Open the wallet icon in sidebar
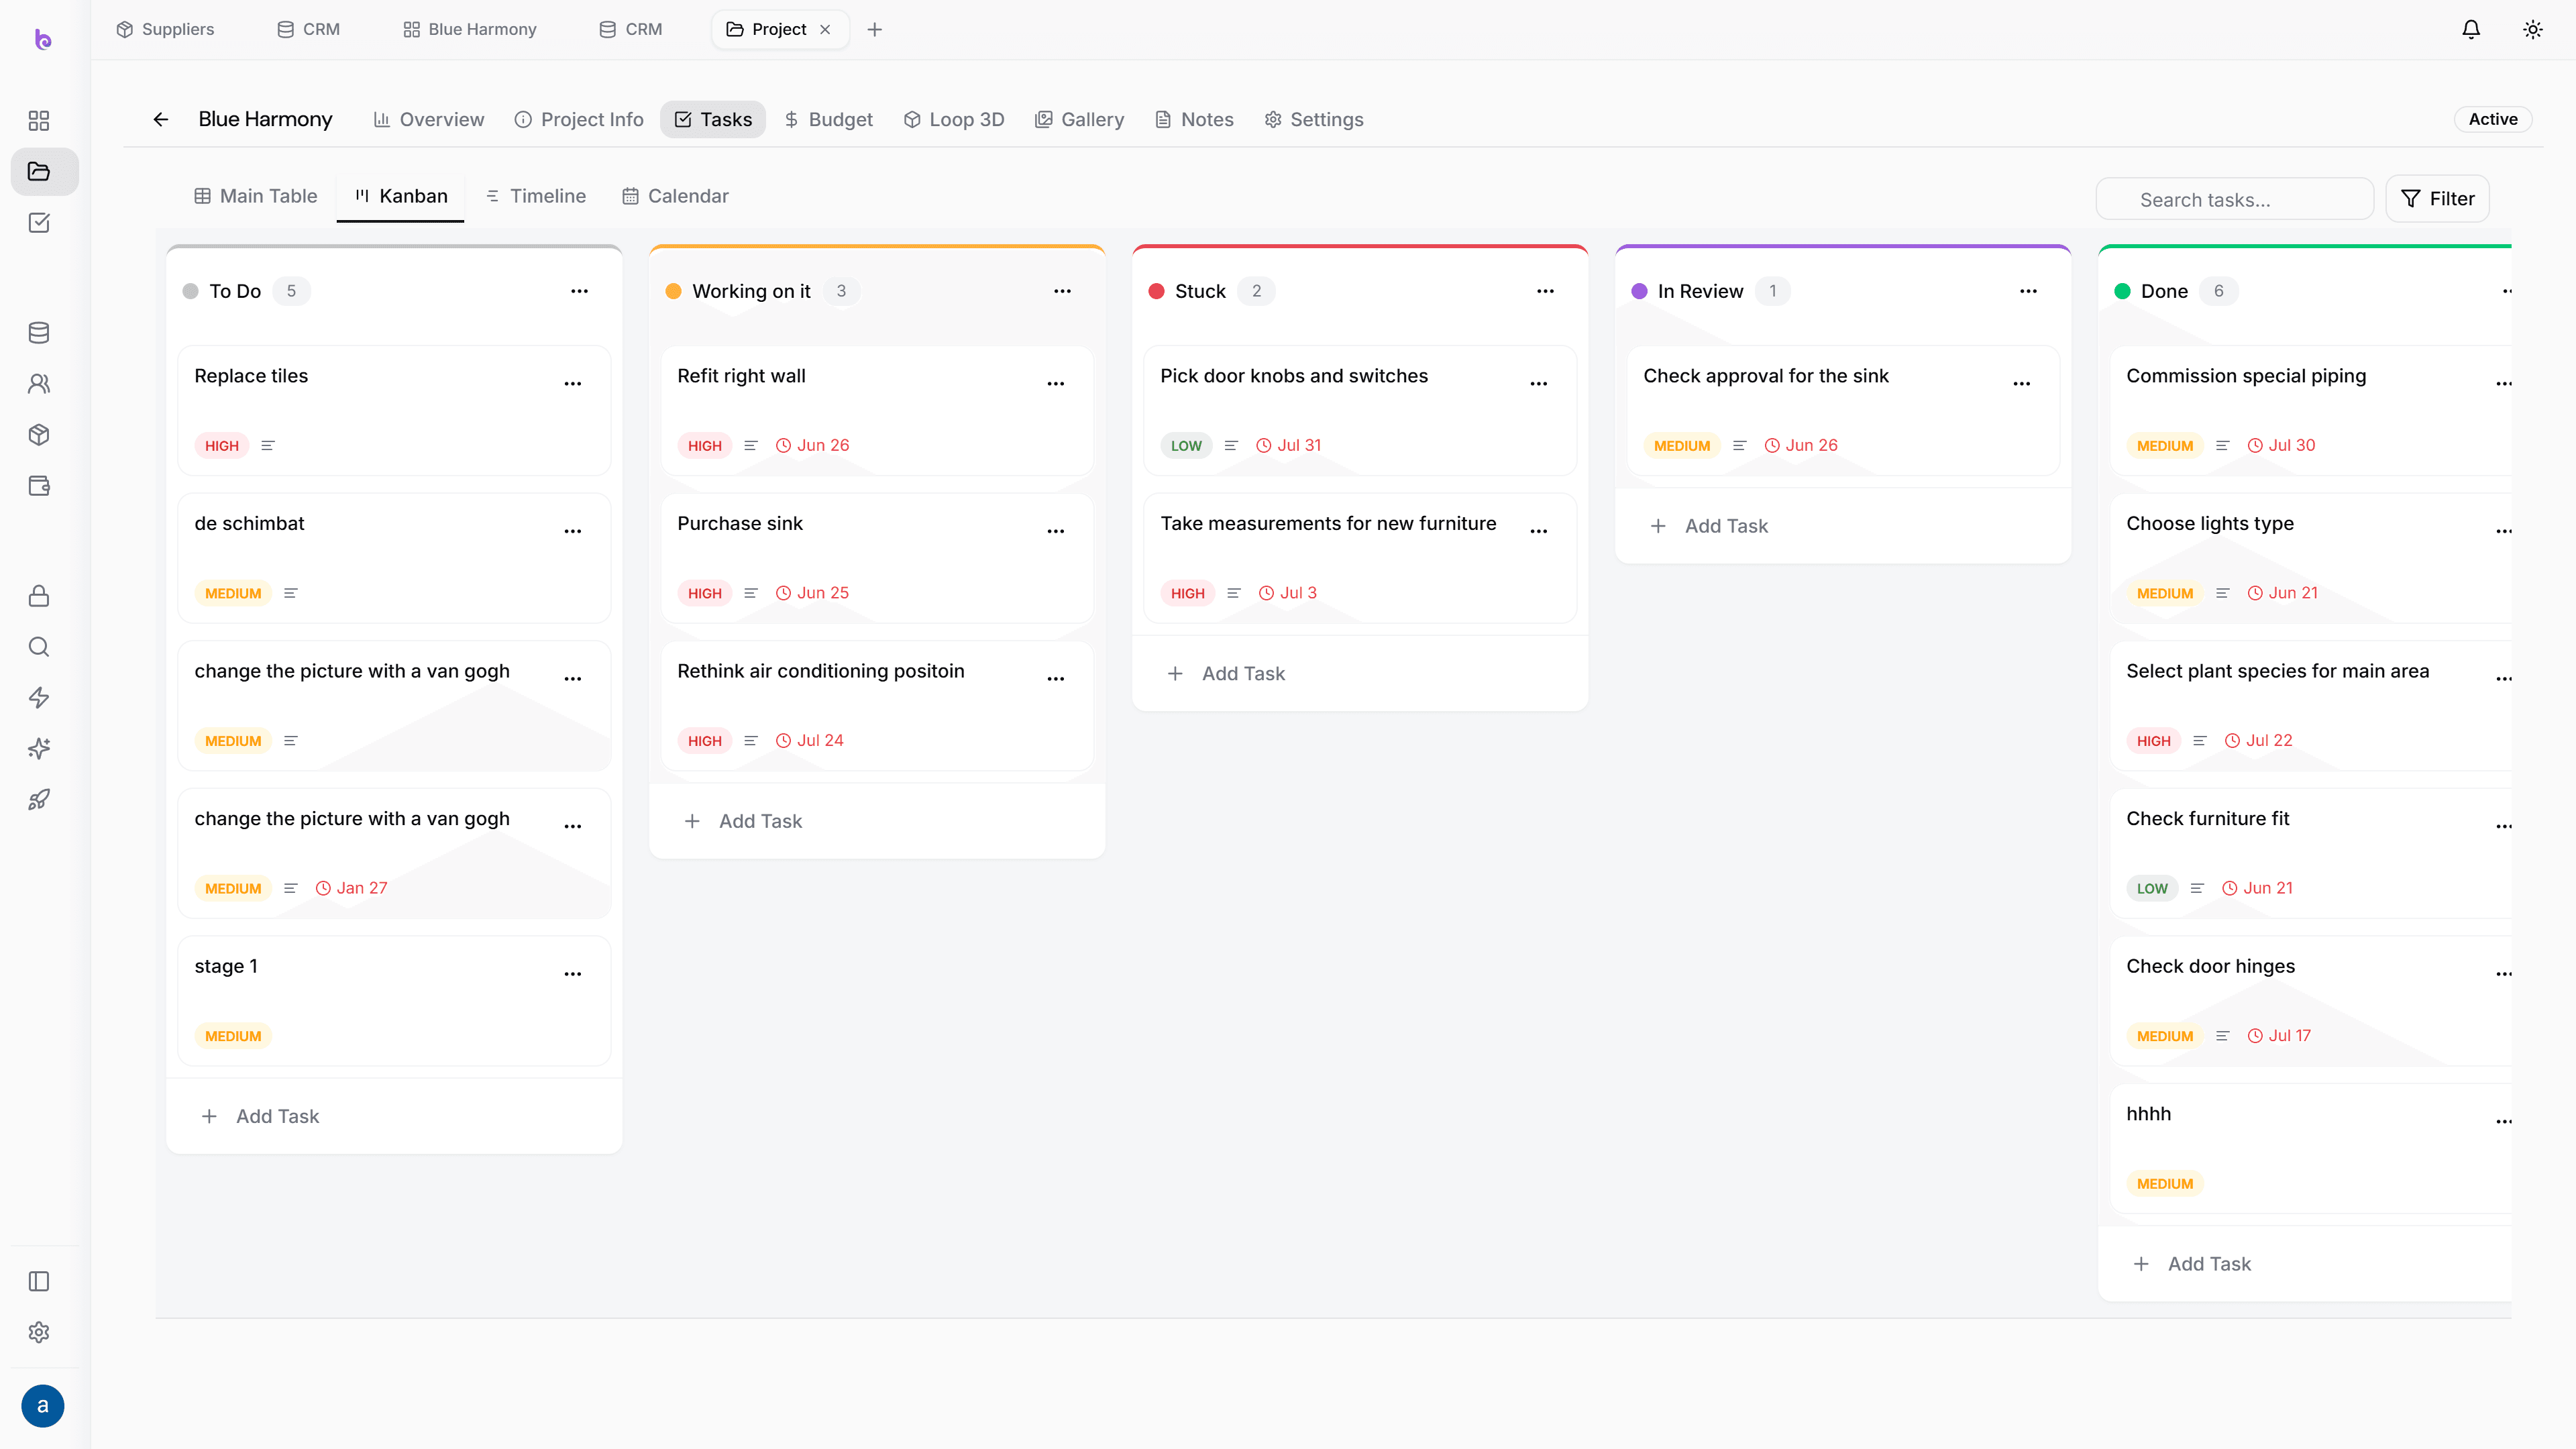The image size is (2576, 1449). (39, 486)
